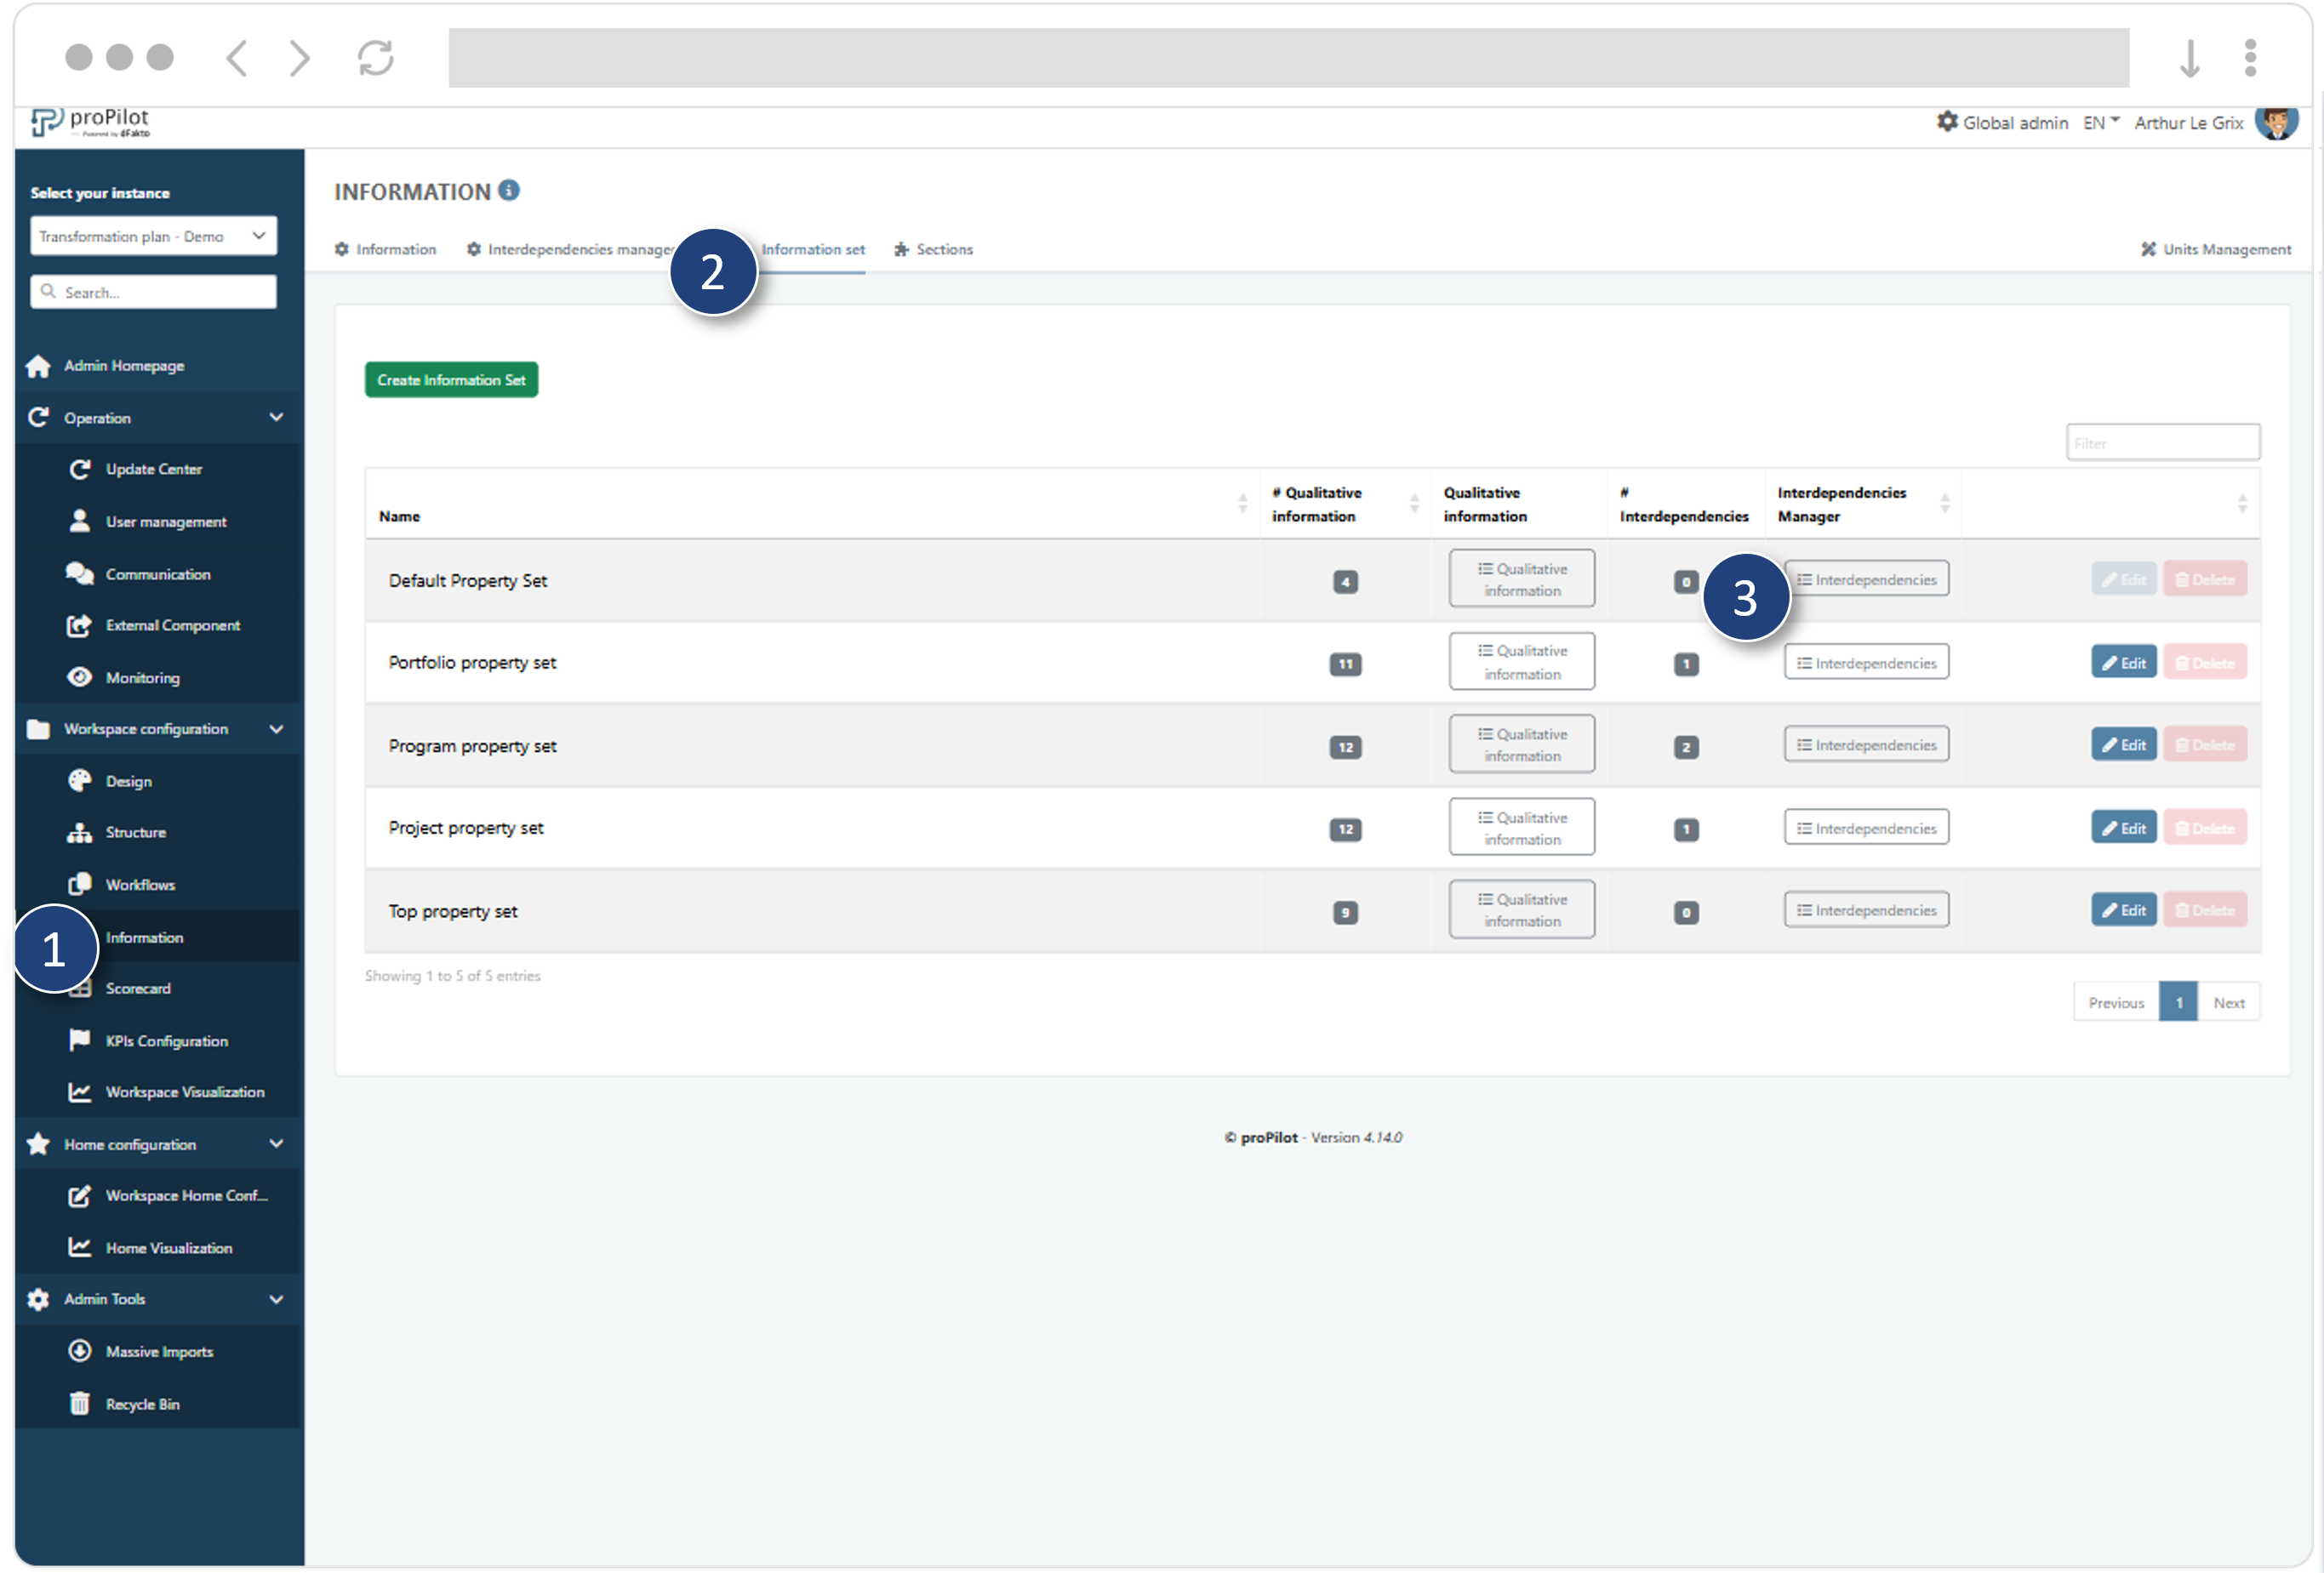Screen dimensions: 2324x1573
Task: Switch to Interdependencies manager tab
Action: (570, 249)
